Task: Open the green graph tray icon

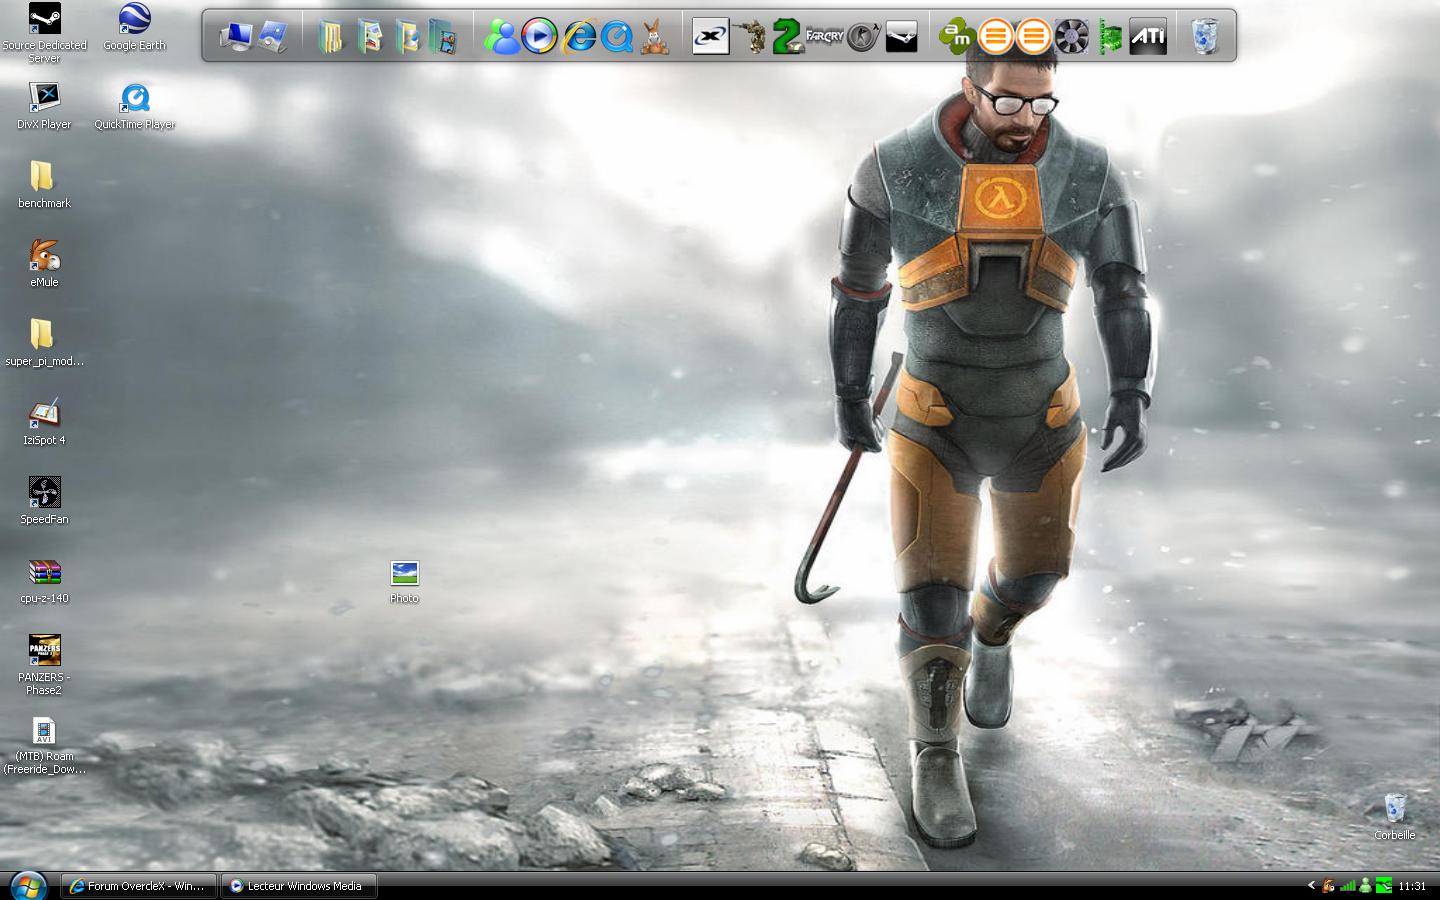Action: point(1384,886)
